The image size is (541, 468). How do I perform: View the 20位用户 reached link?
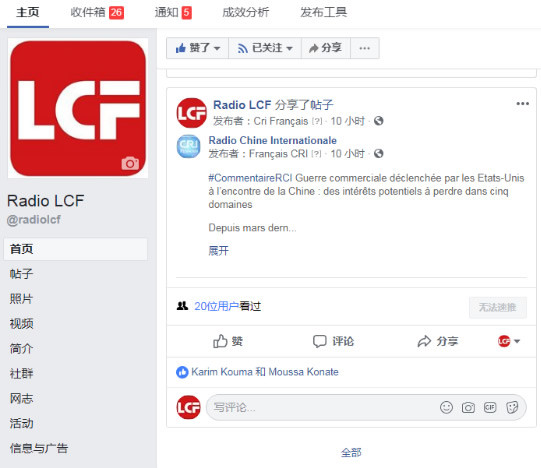(x=216, y=306)
